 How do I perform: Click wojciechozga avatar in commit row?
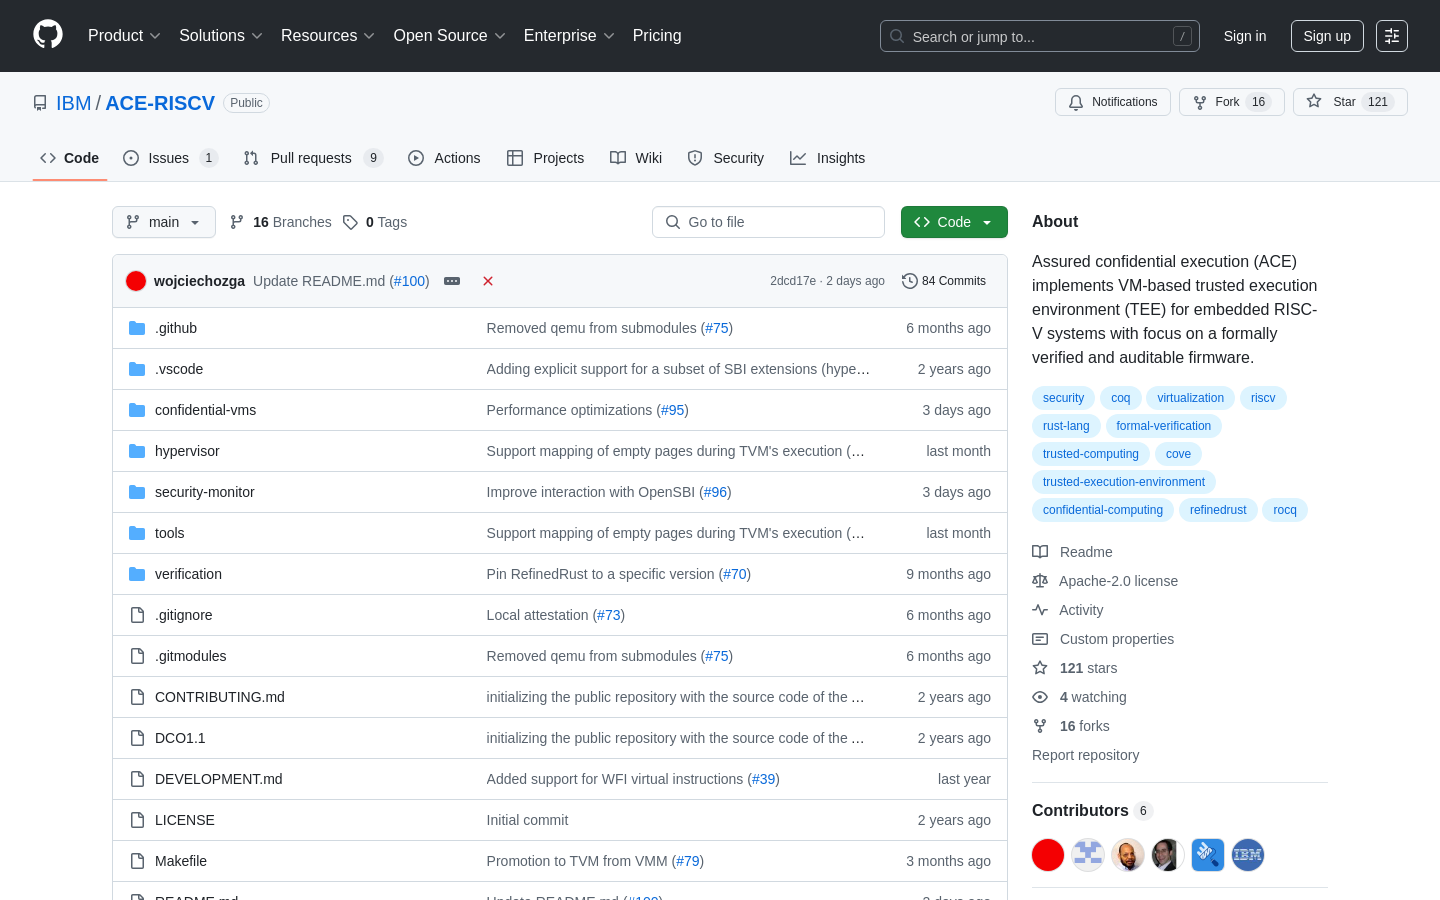coord(136,281)
